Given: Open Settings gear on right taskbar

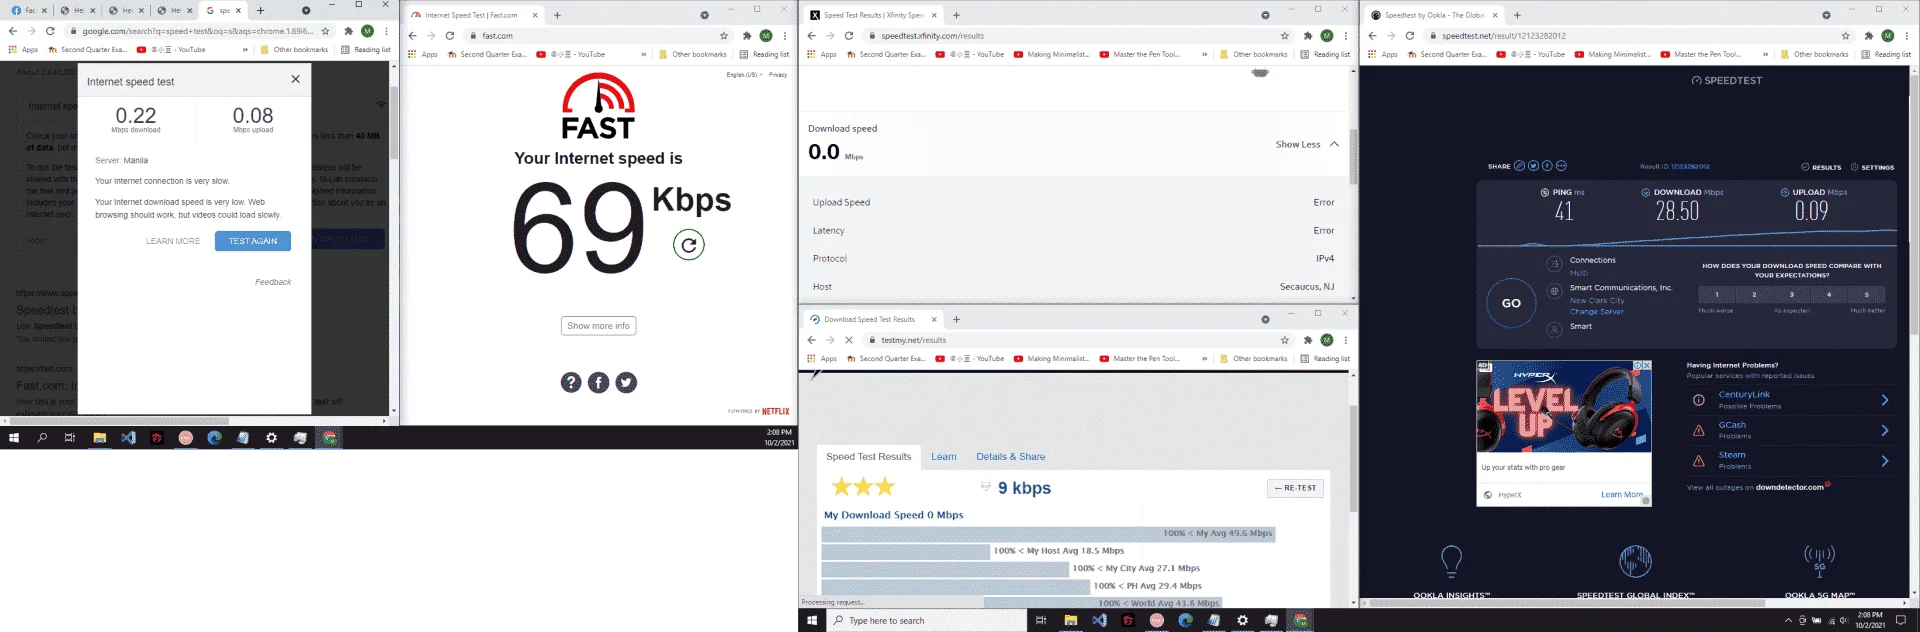Looking at the screenshot, I should coord(1242,620).
